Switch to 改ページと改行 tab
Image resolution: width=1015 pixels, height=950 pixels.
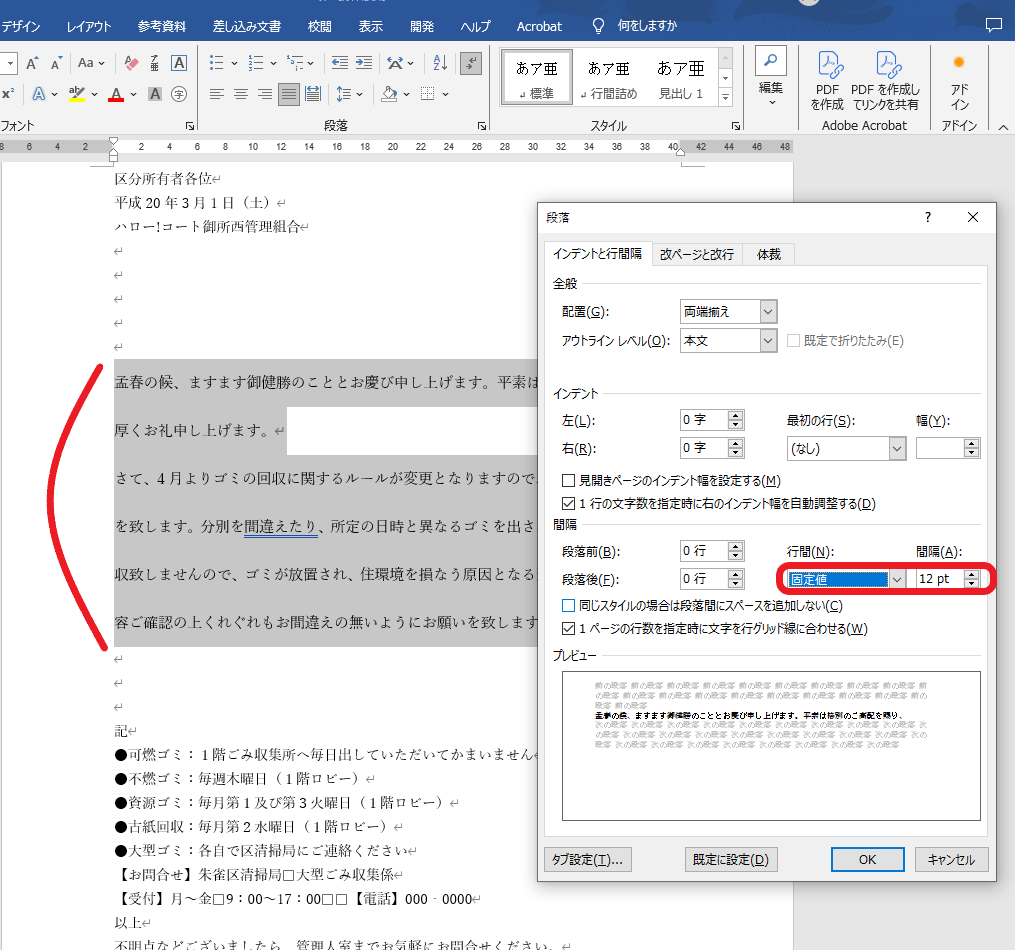pyautogui.click(x=697, y=254)
